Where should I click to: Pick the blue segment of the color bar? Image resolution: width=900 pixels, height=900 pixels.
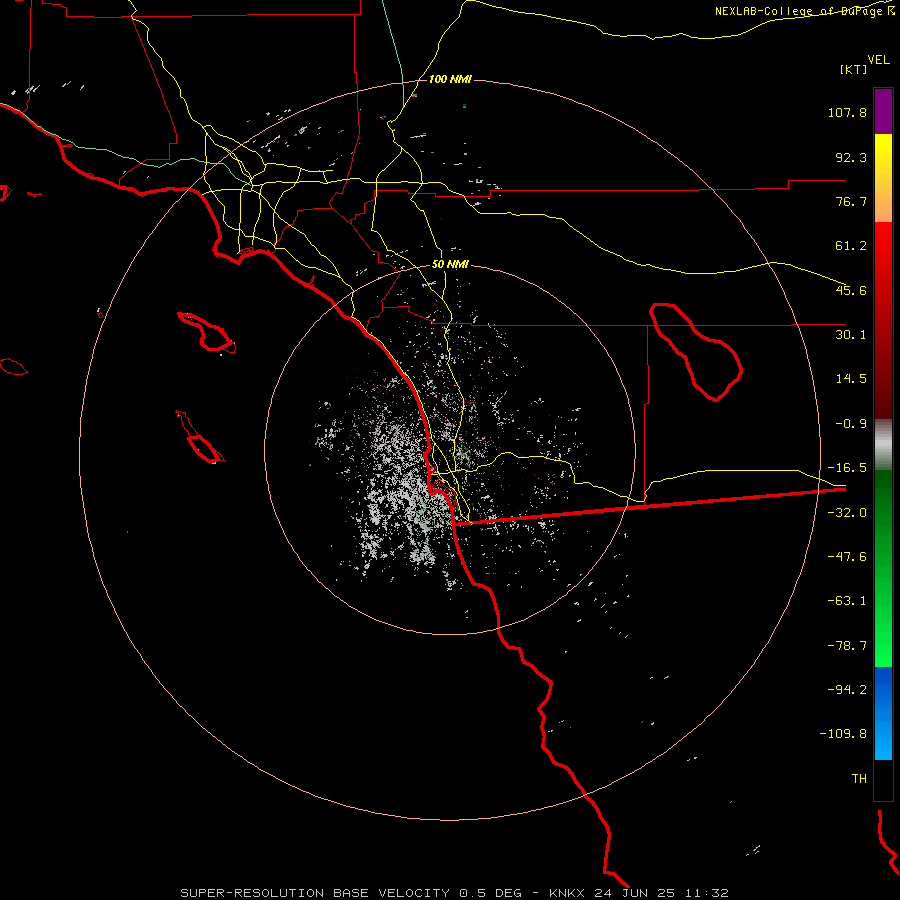[x=883, y=713]
